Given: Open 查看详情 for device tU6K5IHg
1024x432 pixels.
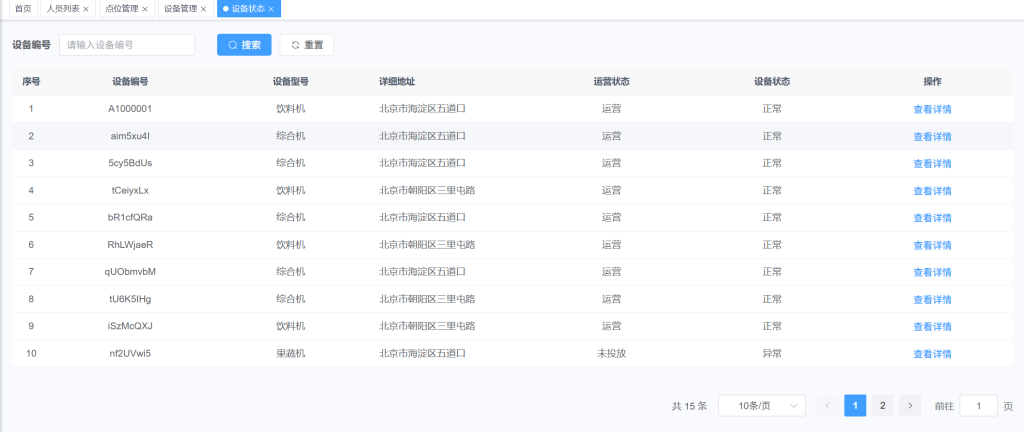Looking at the screenshot, I should 932,299.
